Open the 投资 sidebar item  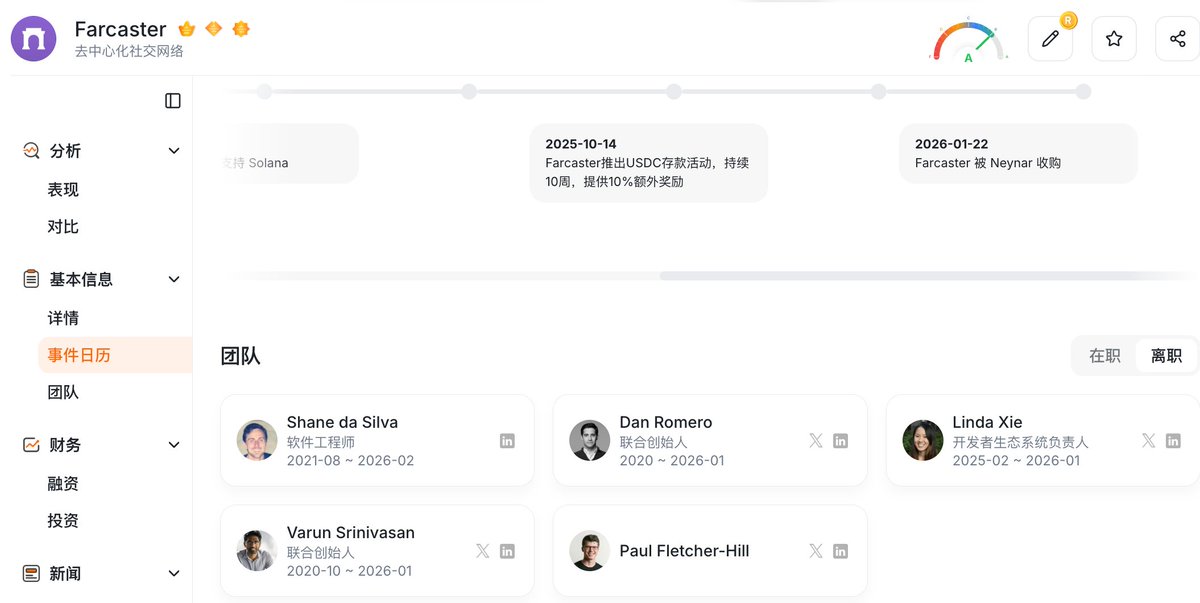63,521
